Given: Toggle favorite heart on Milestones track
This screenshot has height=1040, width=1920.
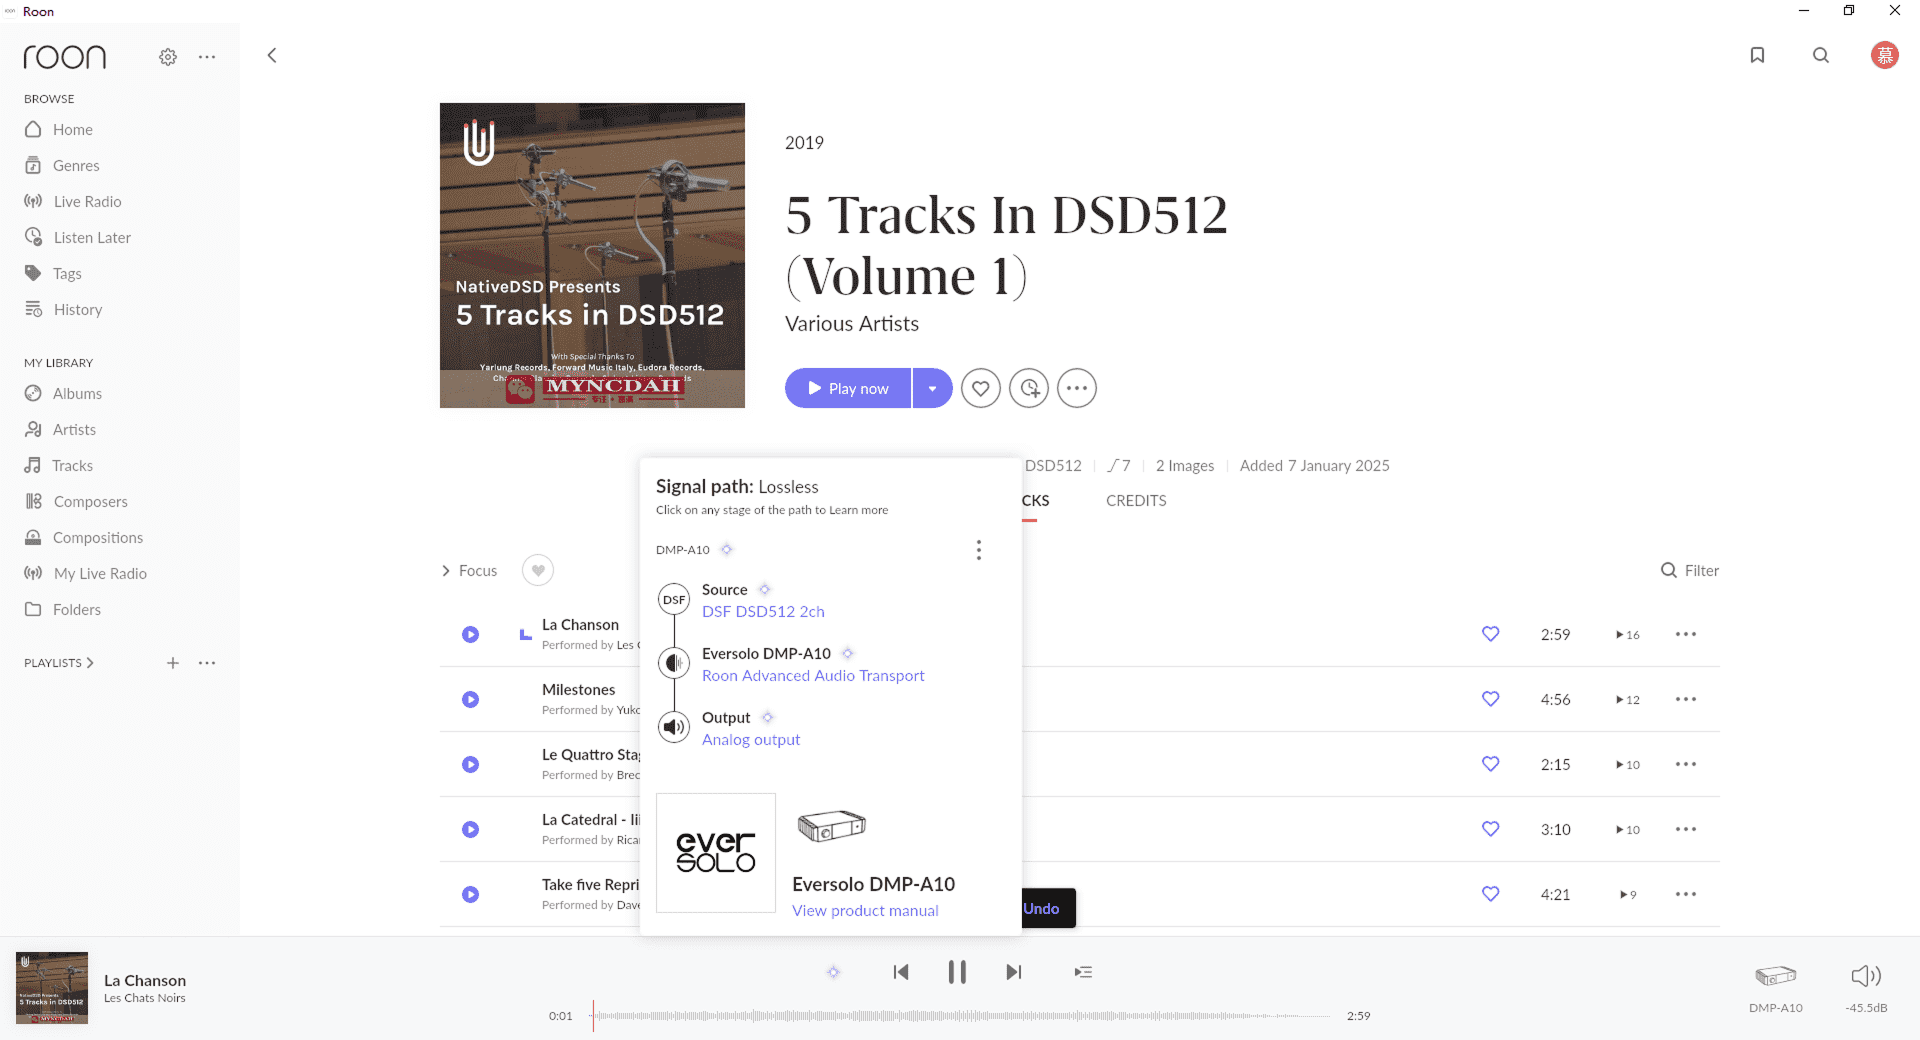Looking at the screenshot, I should click(1490, 699).
